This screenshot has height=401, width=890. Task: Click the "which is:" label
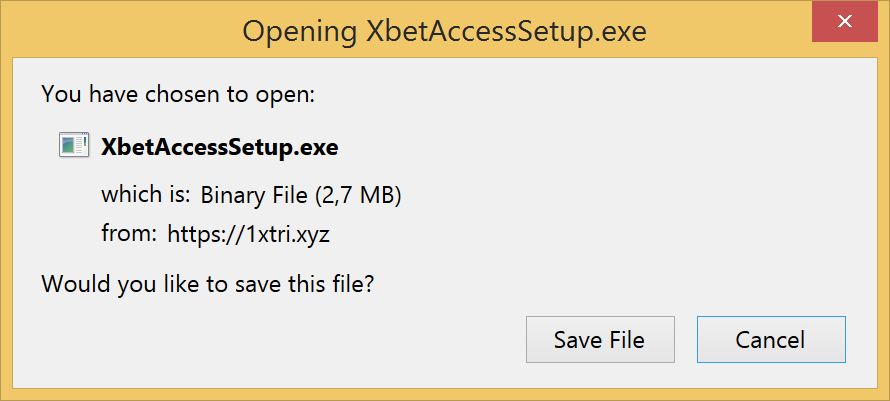point(145,193)
